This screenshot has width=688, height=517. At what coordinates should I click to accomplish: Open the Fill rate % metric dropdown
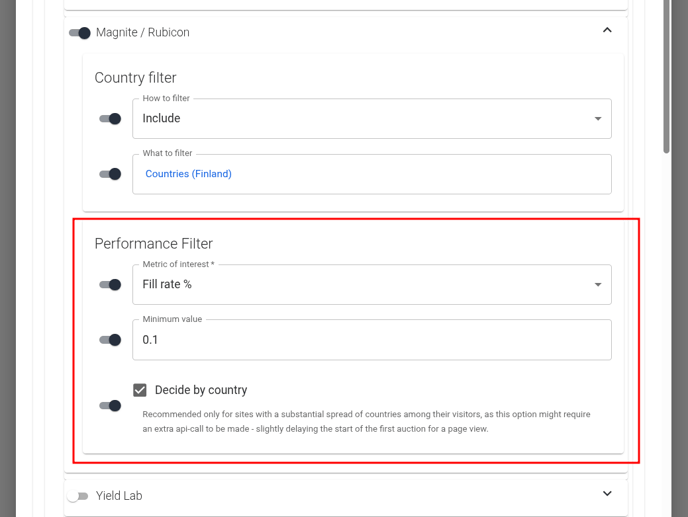pos(360,285)
